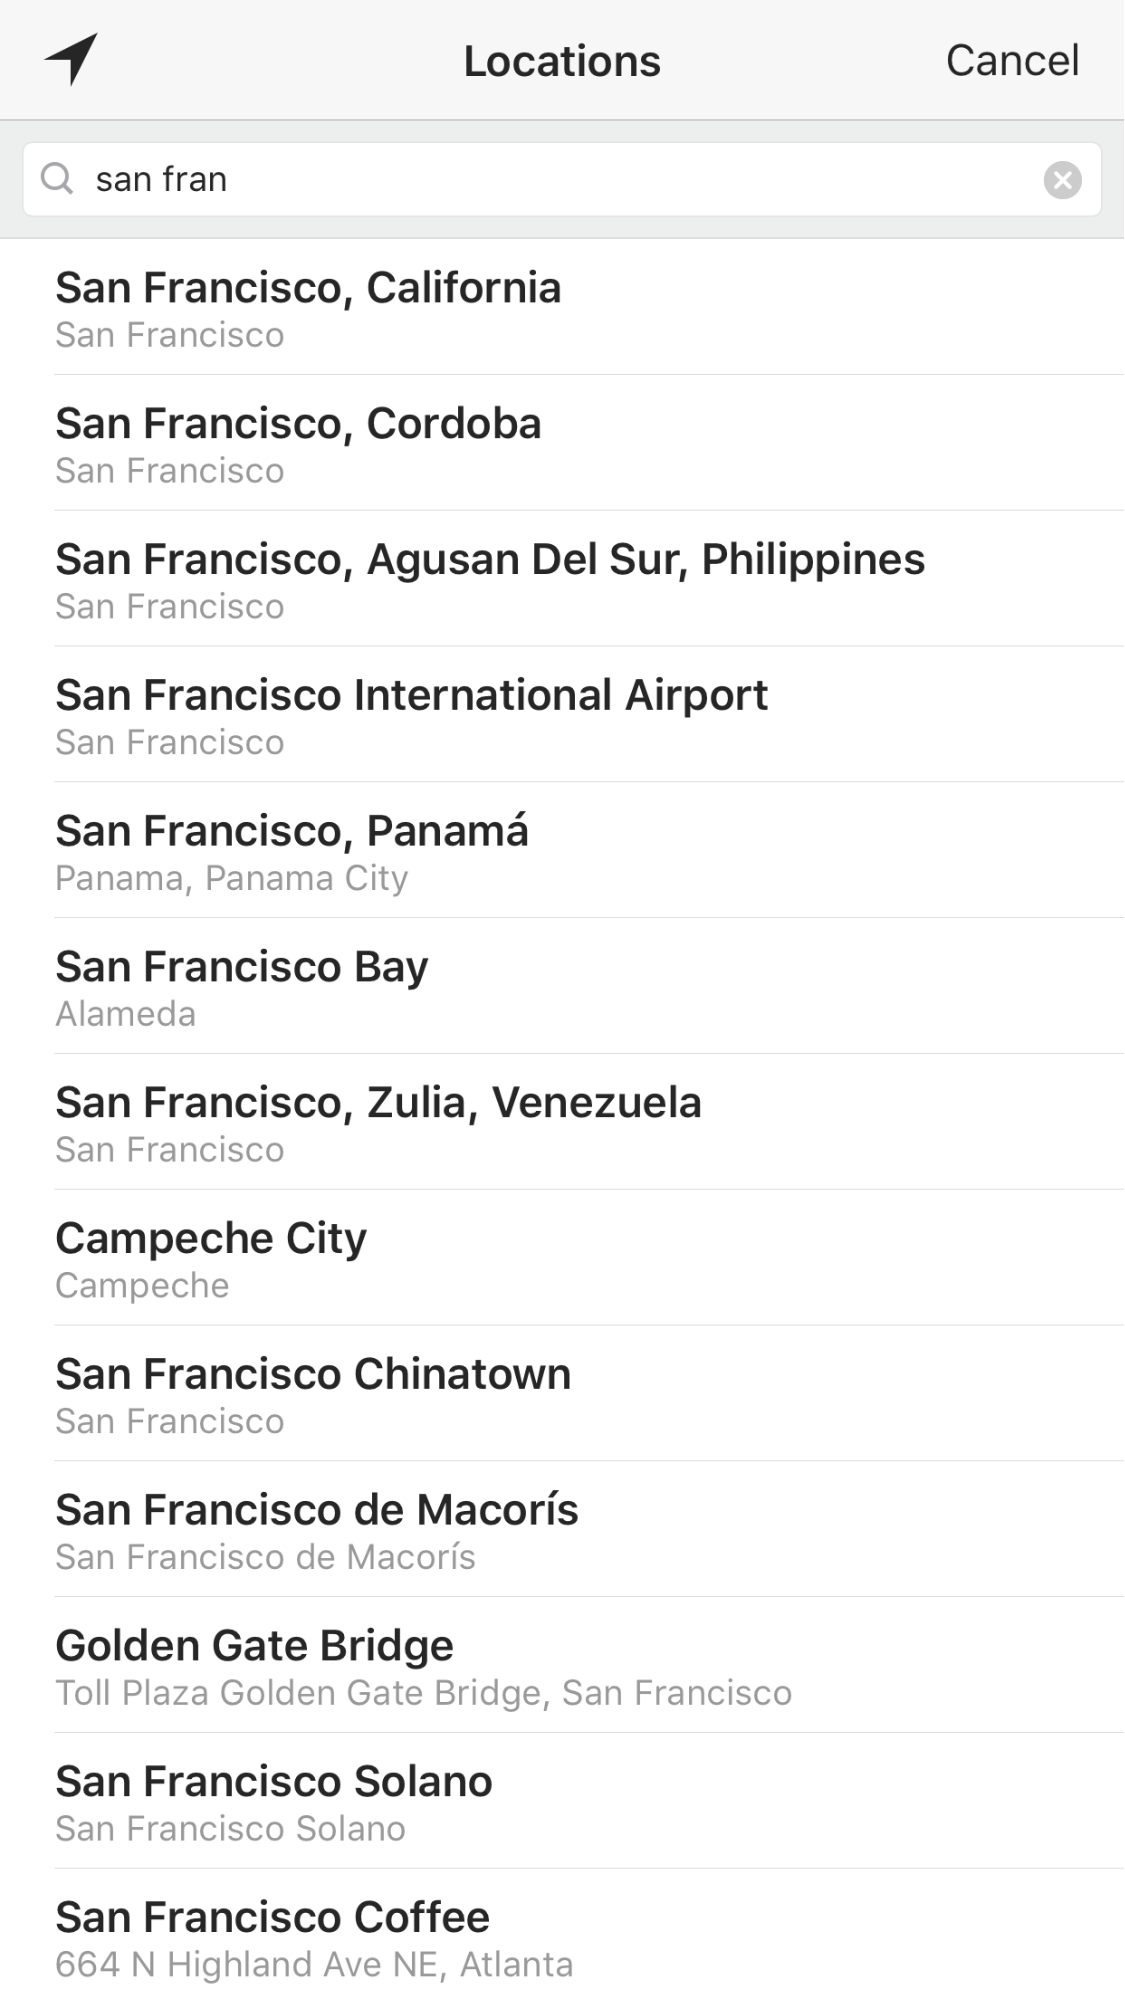Cancel the location search
This screenshot has width=1125, height=1999.
click(1012, 61)
